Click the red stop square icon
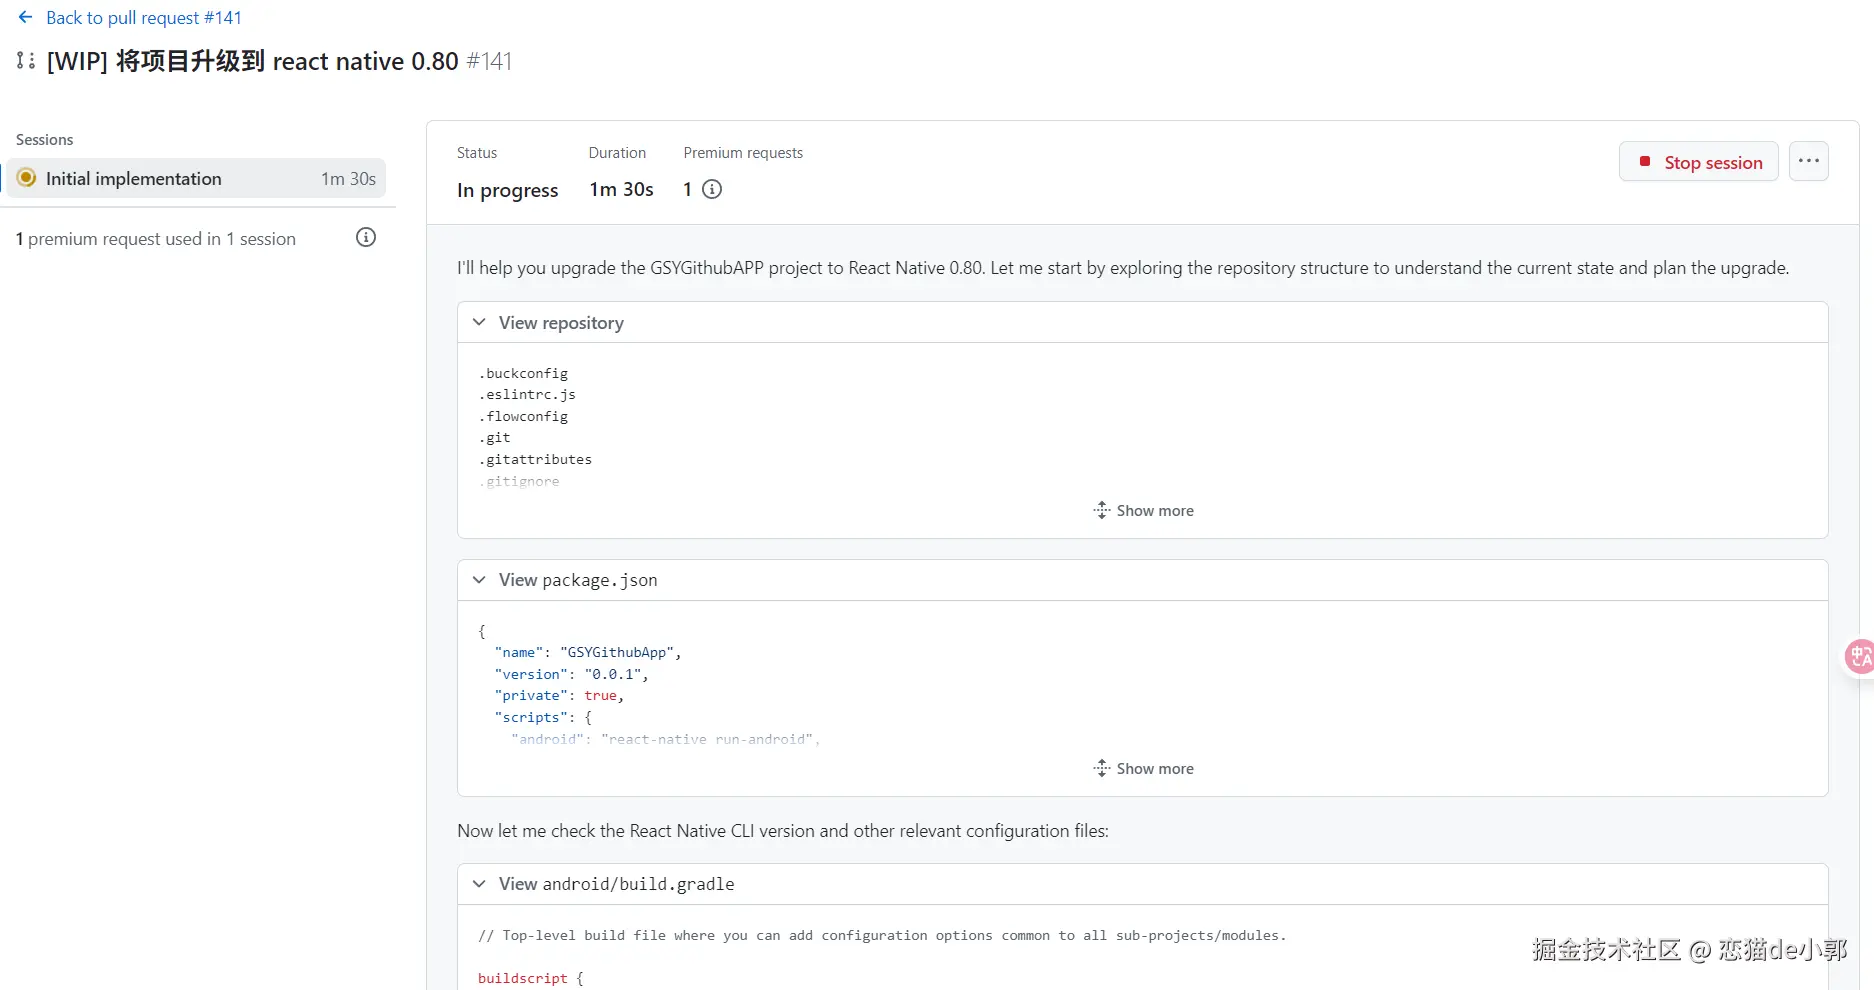 click(1645, 161)
